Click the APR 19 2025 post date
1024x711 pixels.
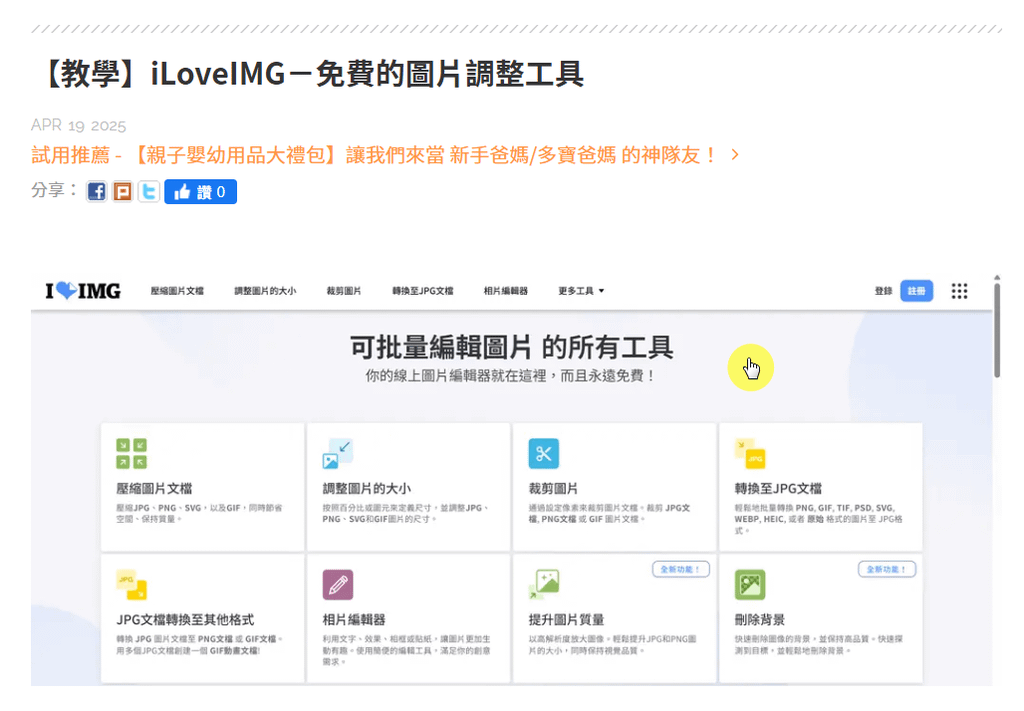tap(78, 125)
